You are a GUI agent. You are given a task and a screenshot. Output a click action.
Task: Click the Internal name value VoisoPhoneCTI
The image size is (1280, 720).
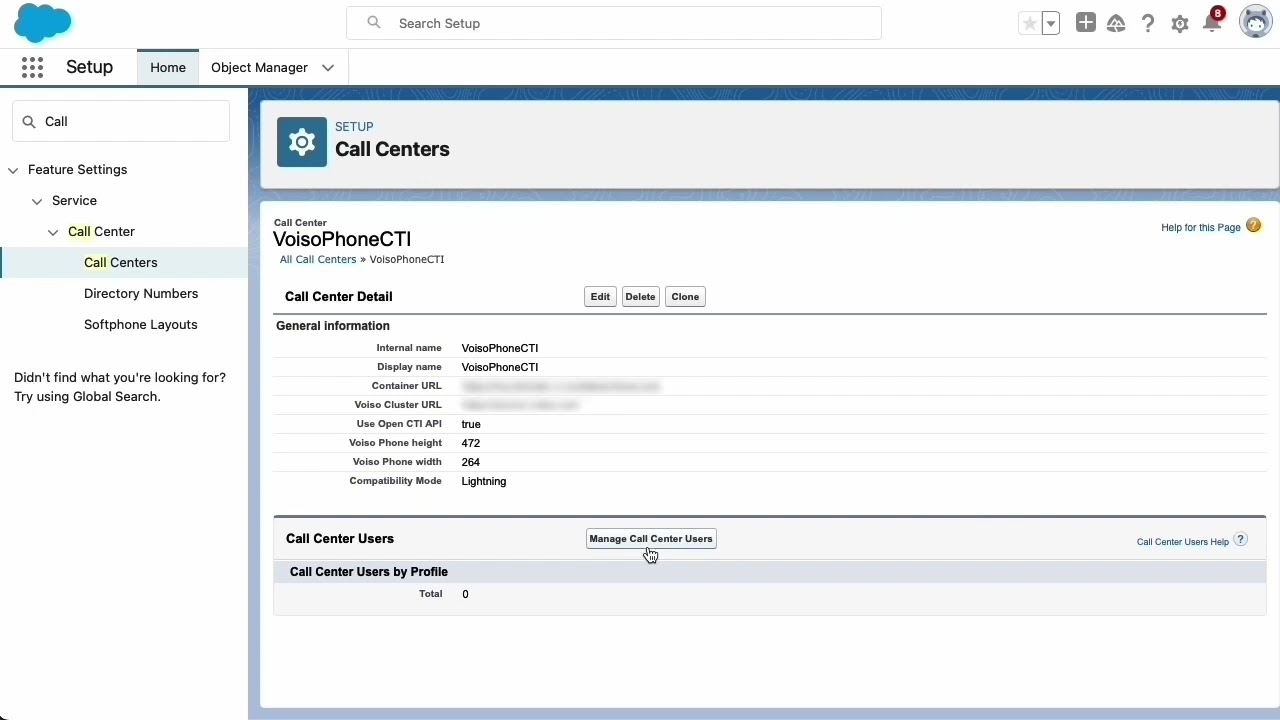pyautogui.click(x=500, y=348)
